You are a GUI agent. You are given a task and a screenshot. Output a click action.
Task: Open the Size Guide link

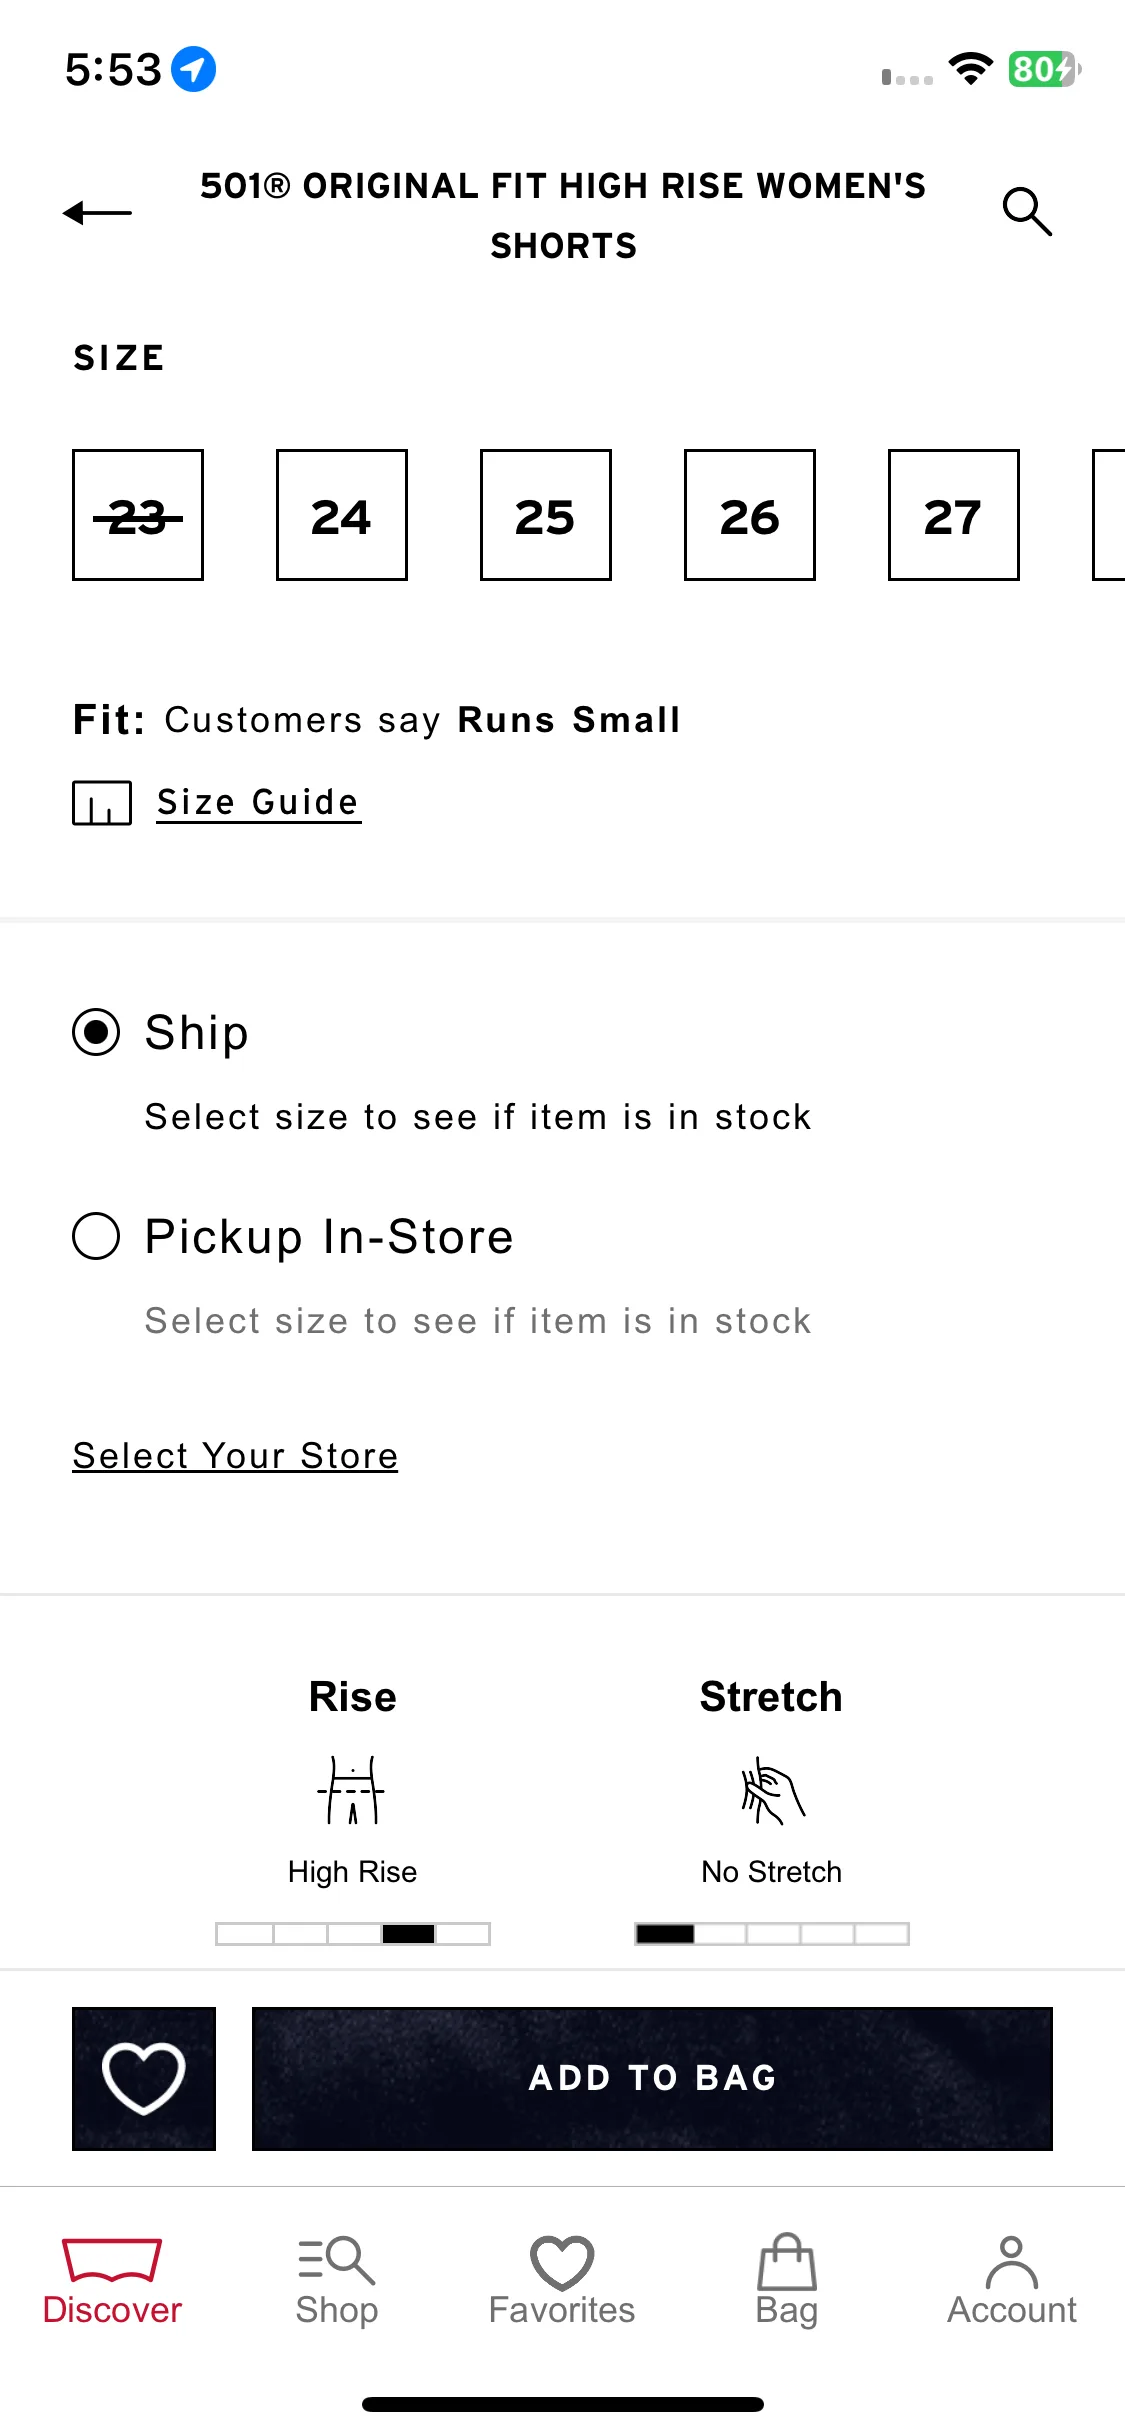click(x=258, y=803)
